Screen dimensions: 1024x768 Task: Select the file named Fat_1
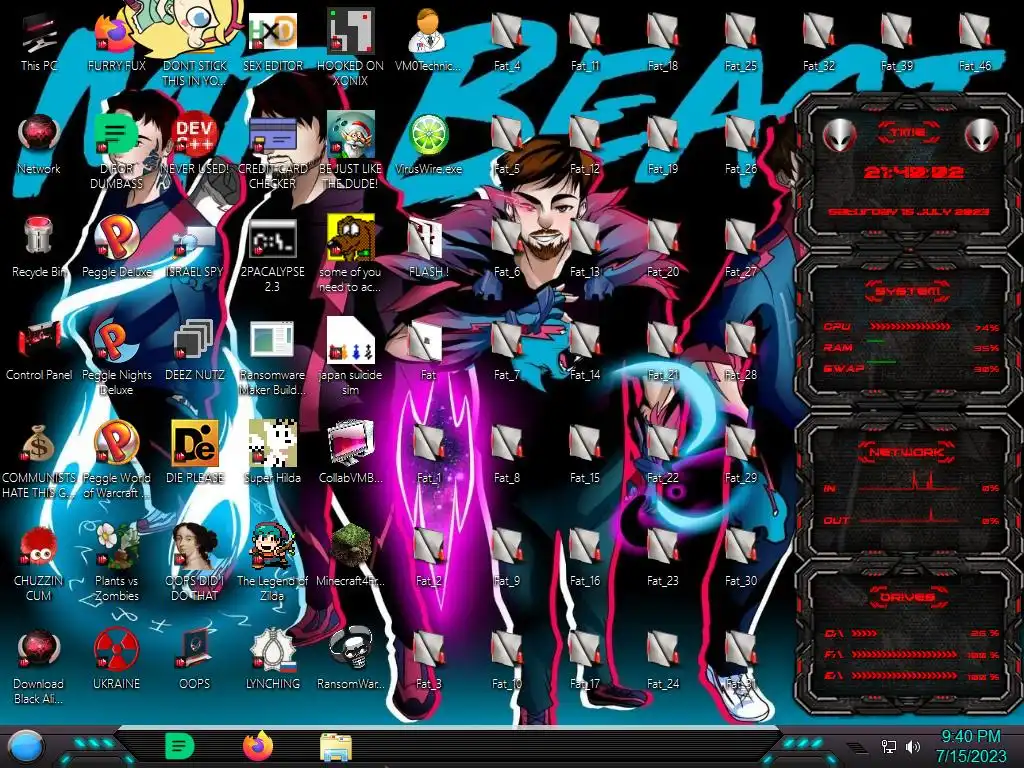coord(428,455)
